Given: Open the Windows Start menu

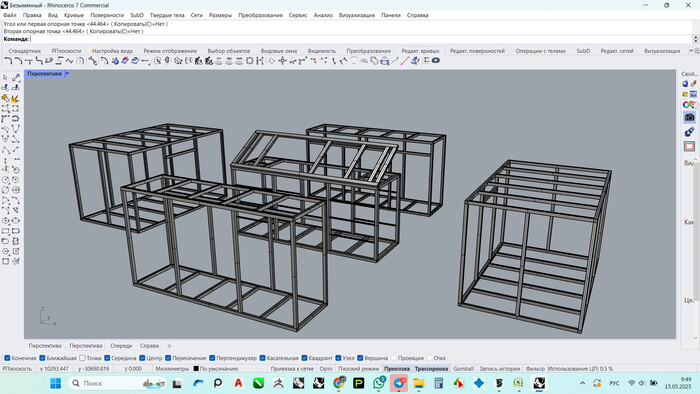Looking at the screenshot, I should [x=55, y=383].
